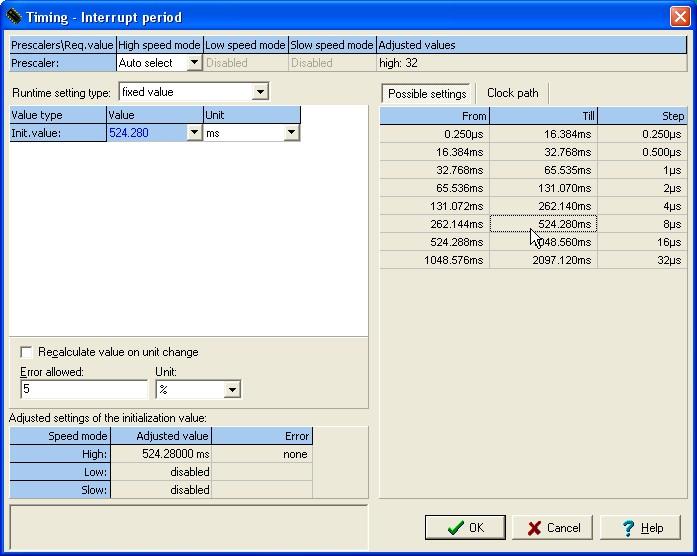
Task: Click the 524.280 Init.value cell
Action: pos(147,133)
